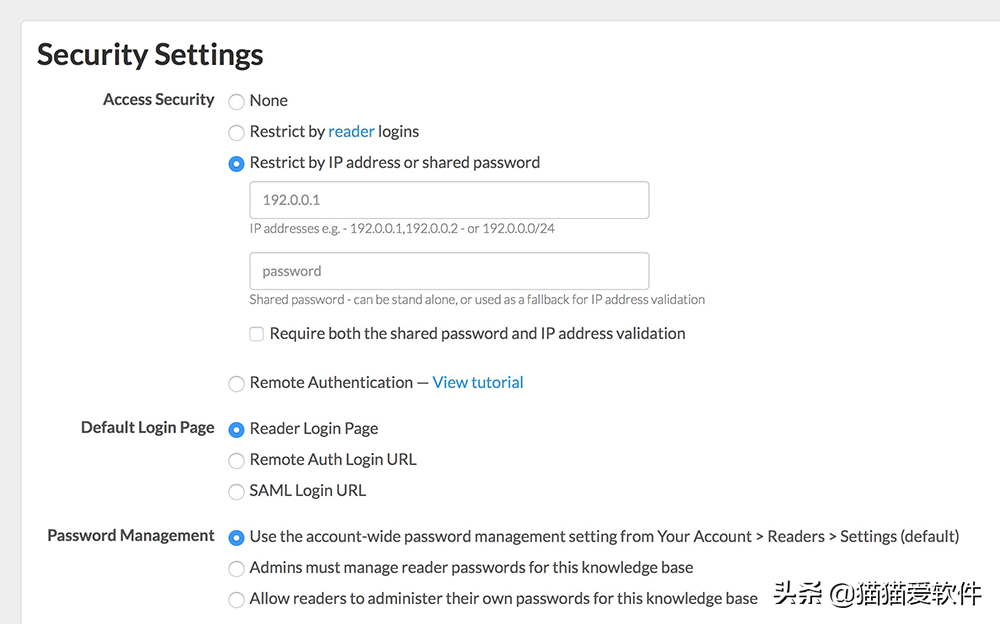This screenshot has height=624, width=1000.
Task: Allow readers to administer their own passwords
Action: (237, 600)
